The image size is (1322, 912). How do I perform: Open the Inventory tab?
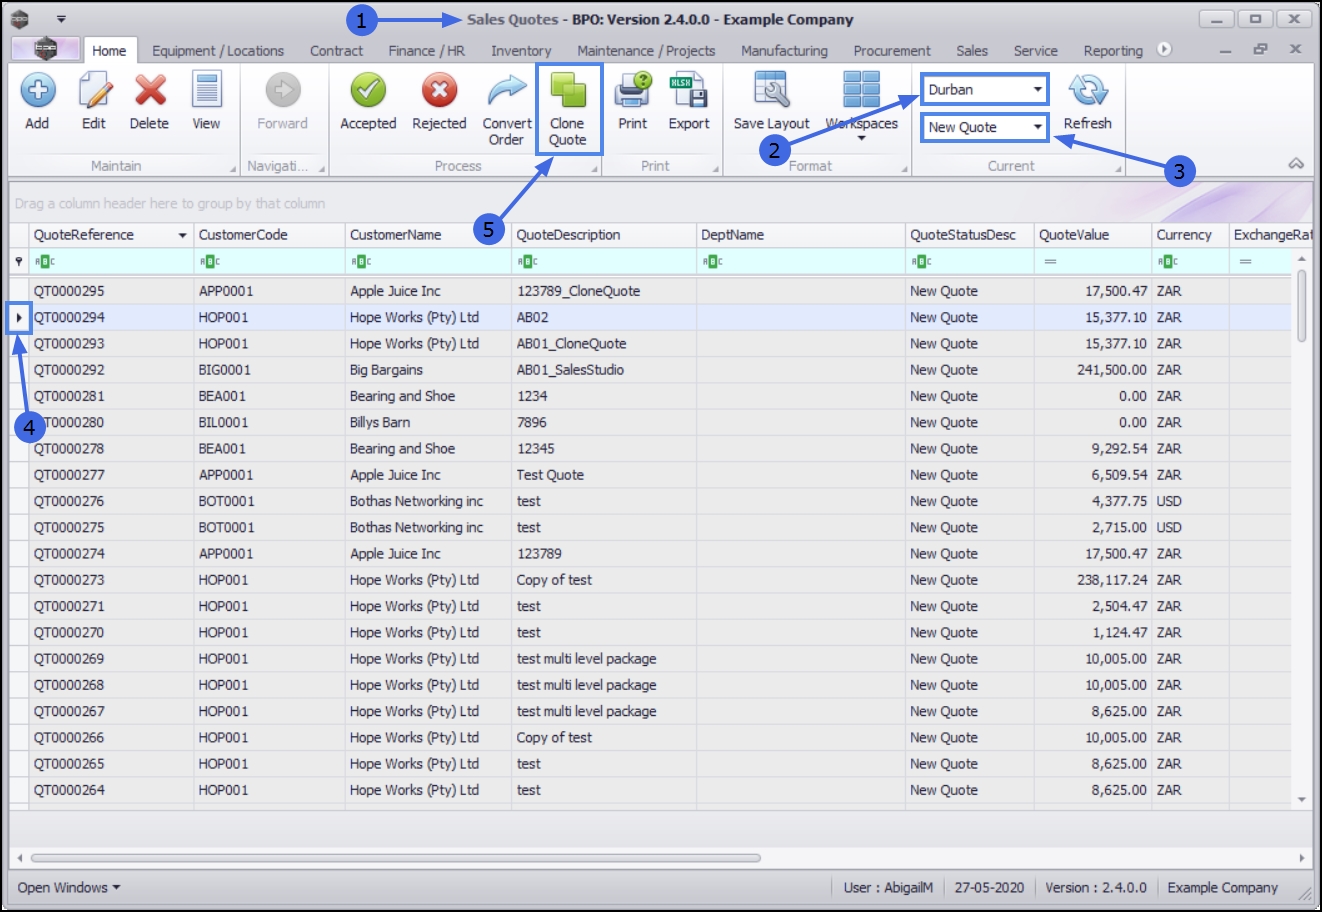pyautogui.click(x=521, y=51)
